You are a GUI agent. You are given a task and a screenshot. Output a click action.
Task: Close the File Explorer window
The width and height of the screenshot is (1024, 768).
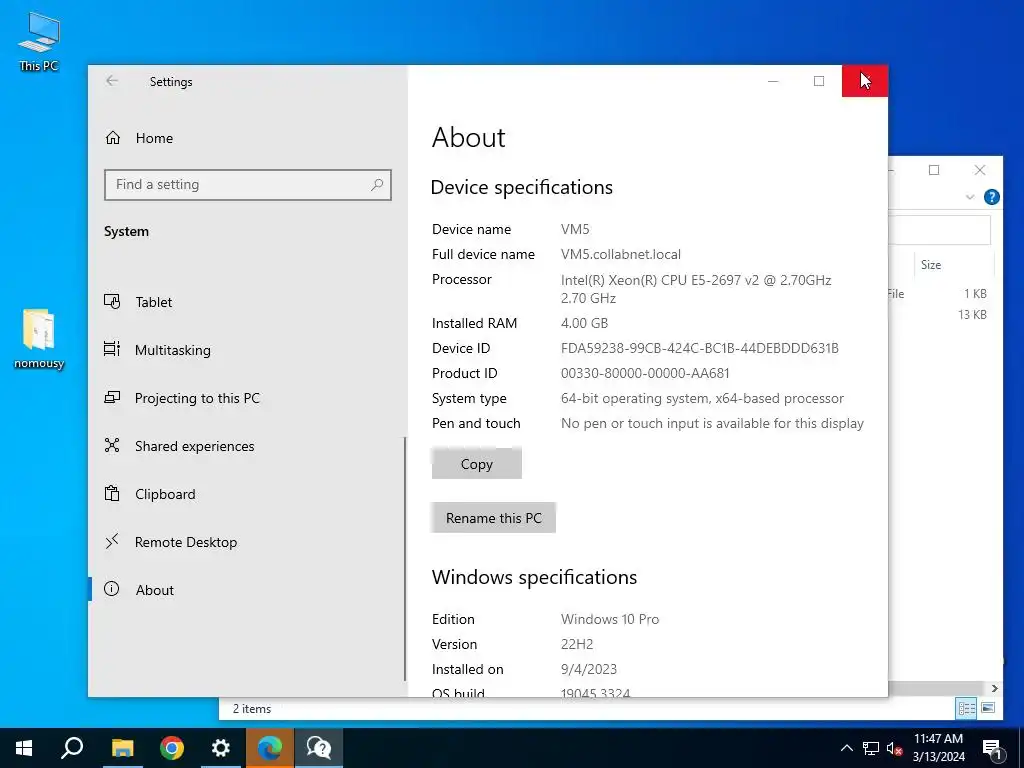[x=980, y=170]
